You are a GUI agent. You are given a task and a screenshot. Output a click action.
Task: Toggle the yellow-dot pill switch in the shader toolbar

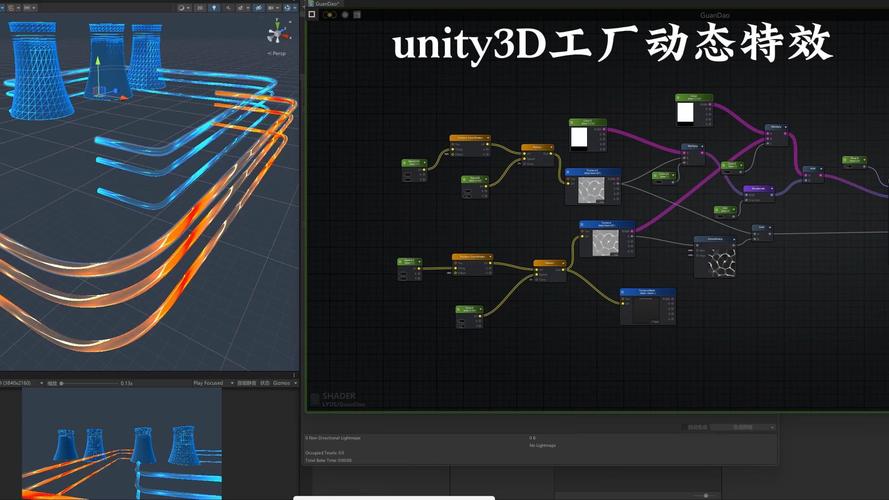click(x=329, y=14)
